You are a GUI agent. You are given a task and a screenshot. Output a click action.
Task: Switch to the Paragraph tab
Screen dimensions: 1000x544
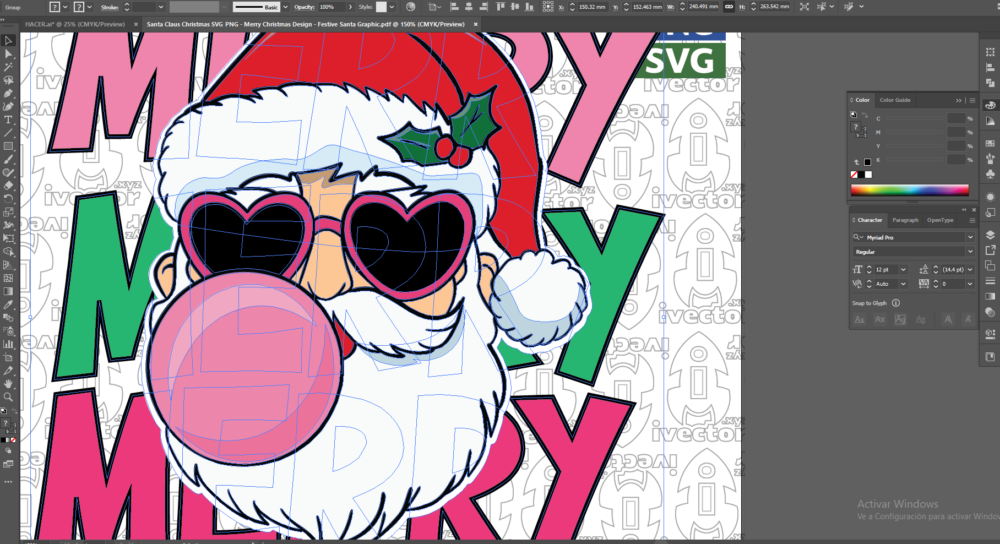click(905, 220)
